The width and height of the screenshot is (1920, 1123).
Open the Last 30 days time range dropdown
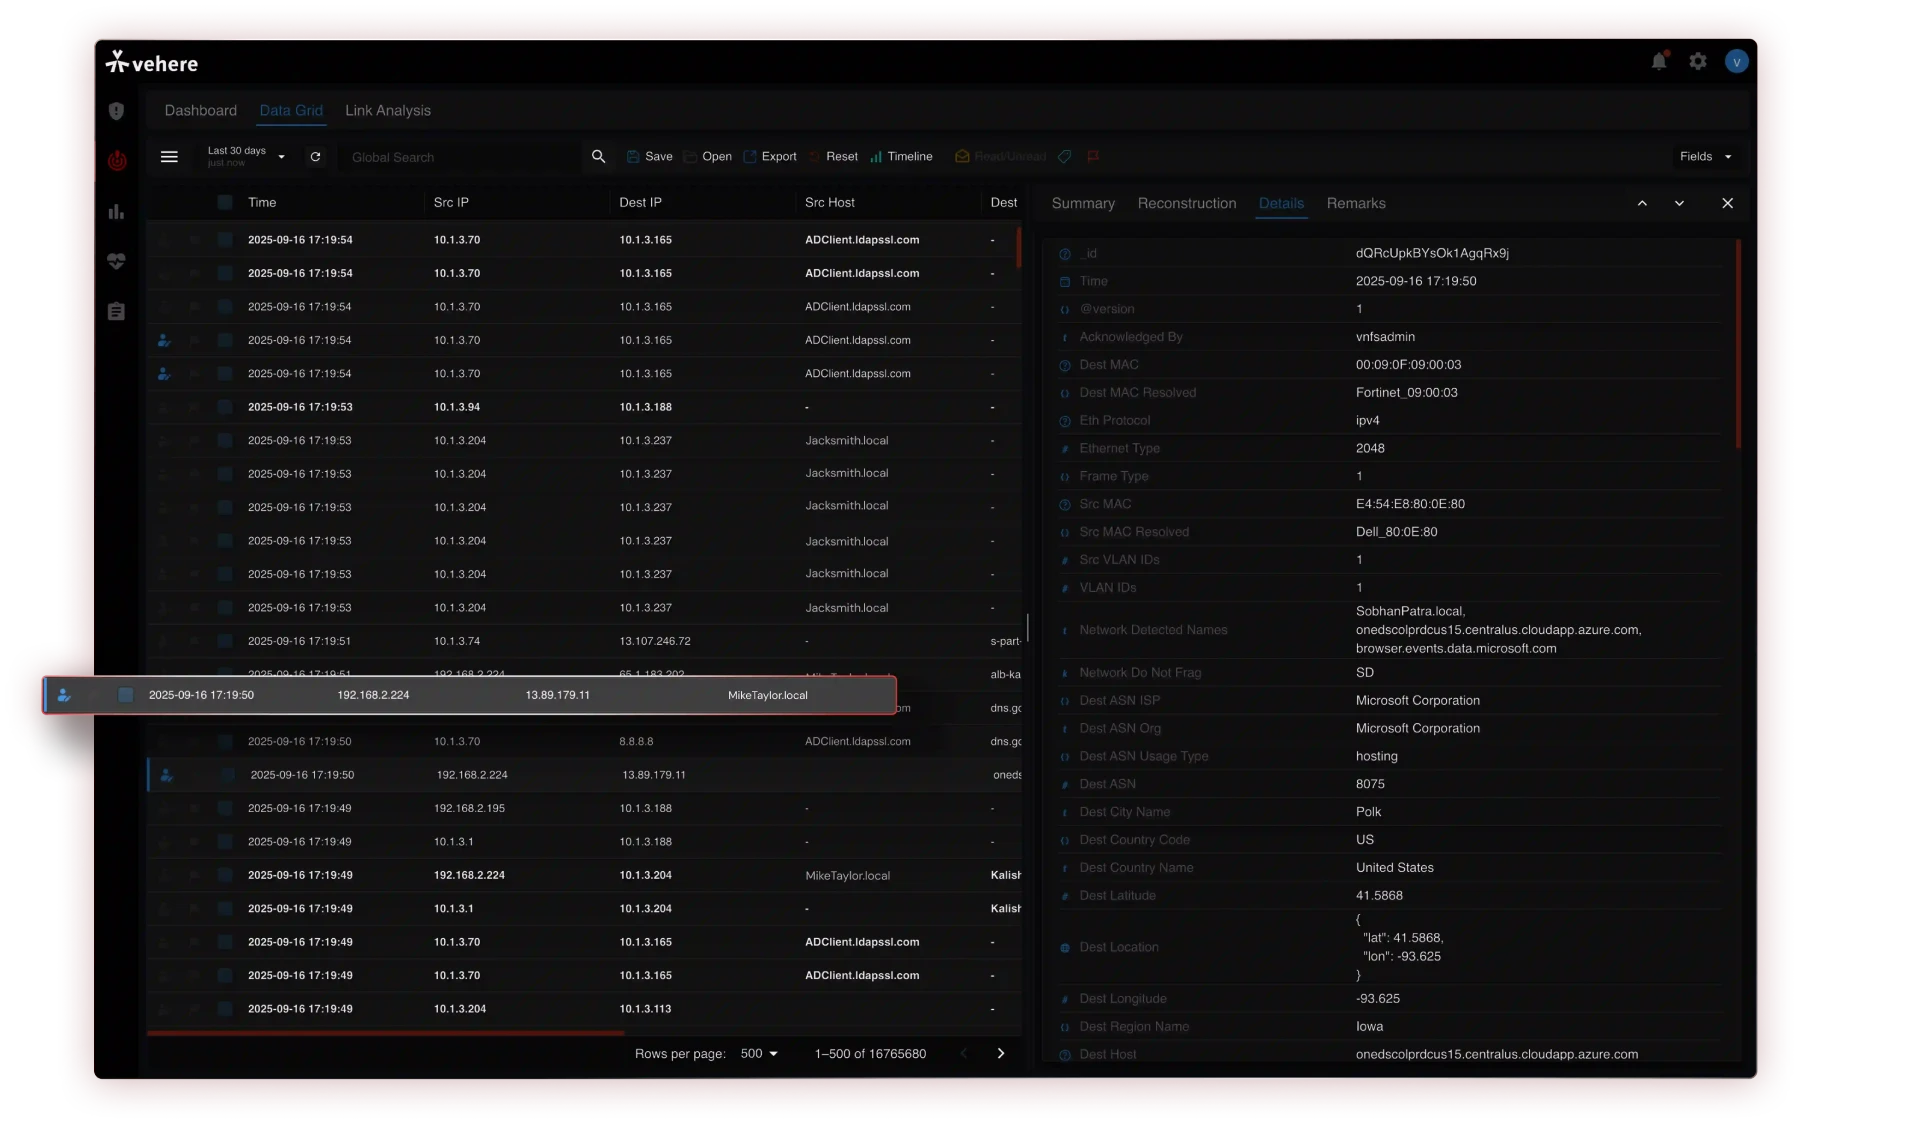pos(246,156)
